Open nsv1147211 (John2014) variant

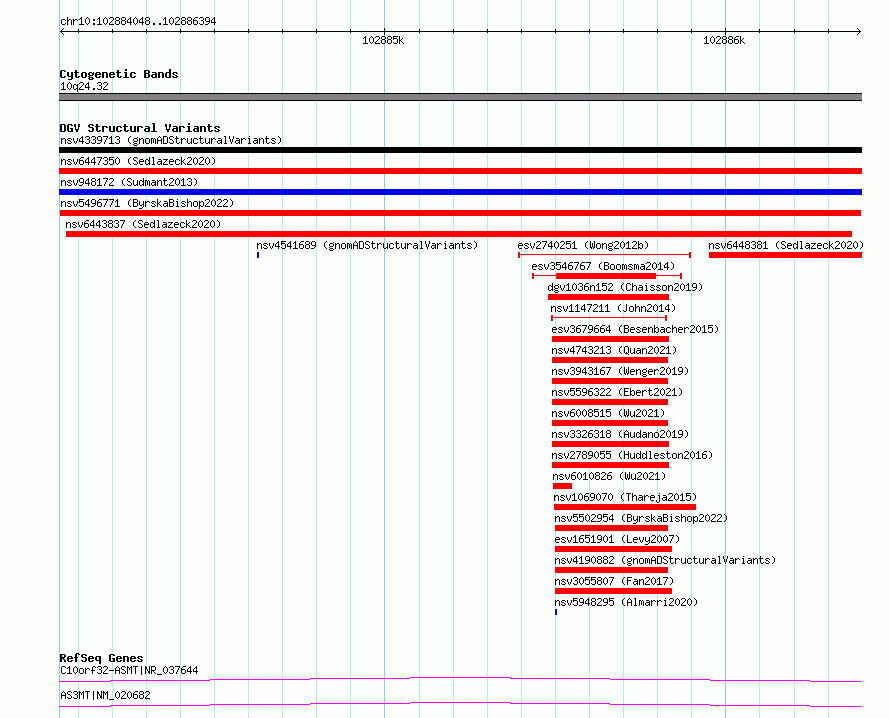pyautogui.click(x=613, y=308)
